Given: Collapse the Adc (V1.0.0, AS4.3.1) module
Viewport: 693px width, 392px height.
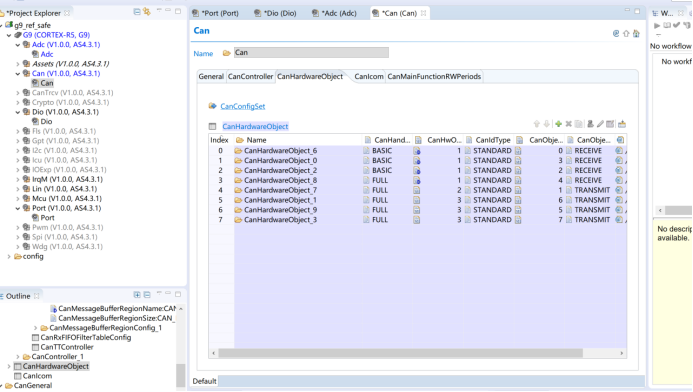Looking at the screenshot, I should pyautogui.click(x=18, y=45).
